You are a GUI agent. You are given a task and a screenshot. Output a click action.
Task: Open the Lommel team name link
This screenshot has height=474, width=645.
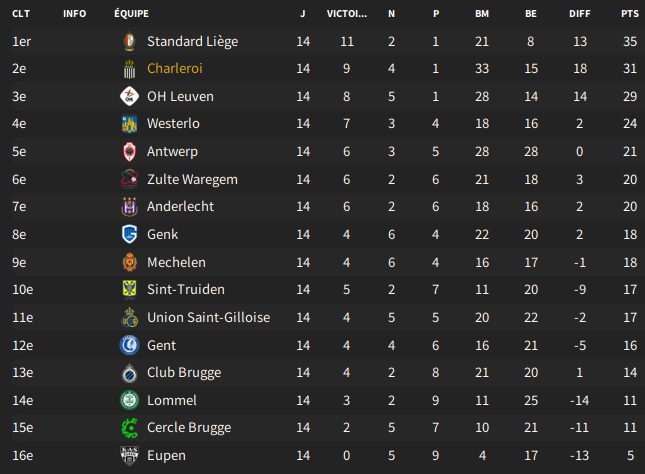click(172, 400)
